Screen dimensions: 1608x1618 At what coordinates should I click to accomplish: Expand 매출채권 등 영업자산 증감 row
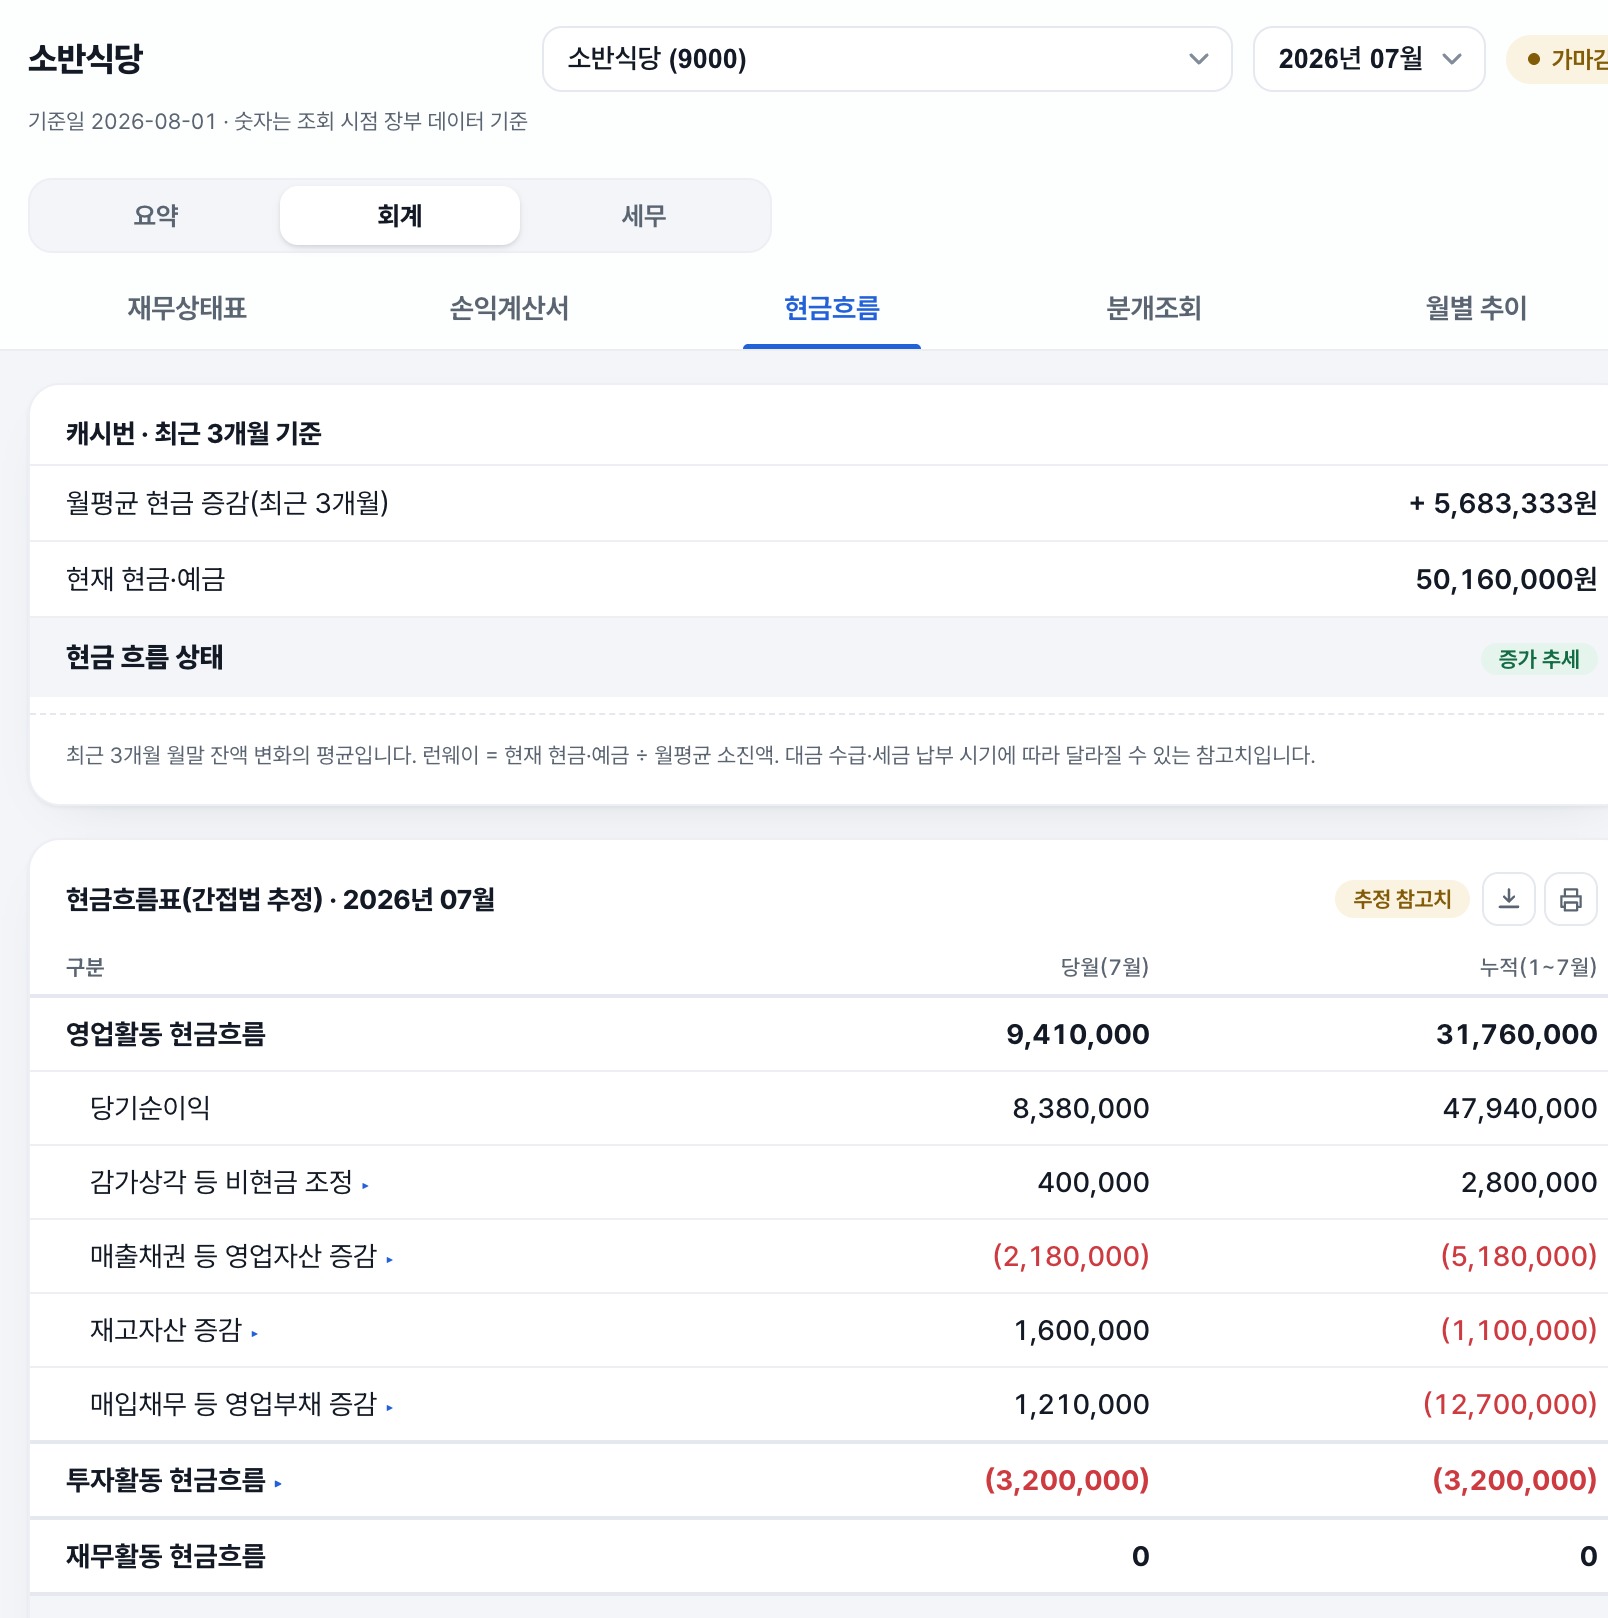[x=390, y=1259]
